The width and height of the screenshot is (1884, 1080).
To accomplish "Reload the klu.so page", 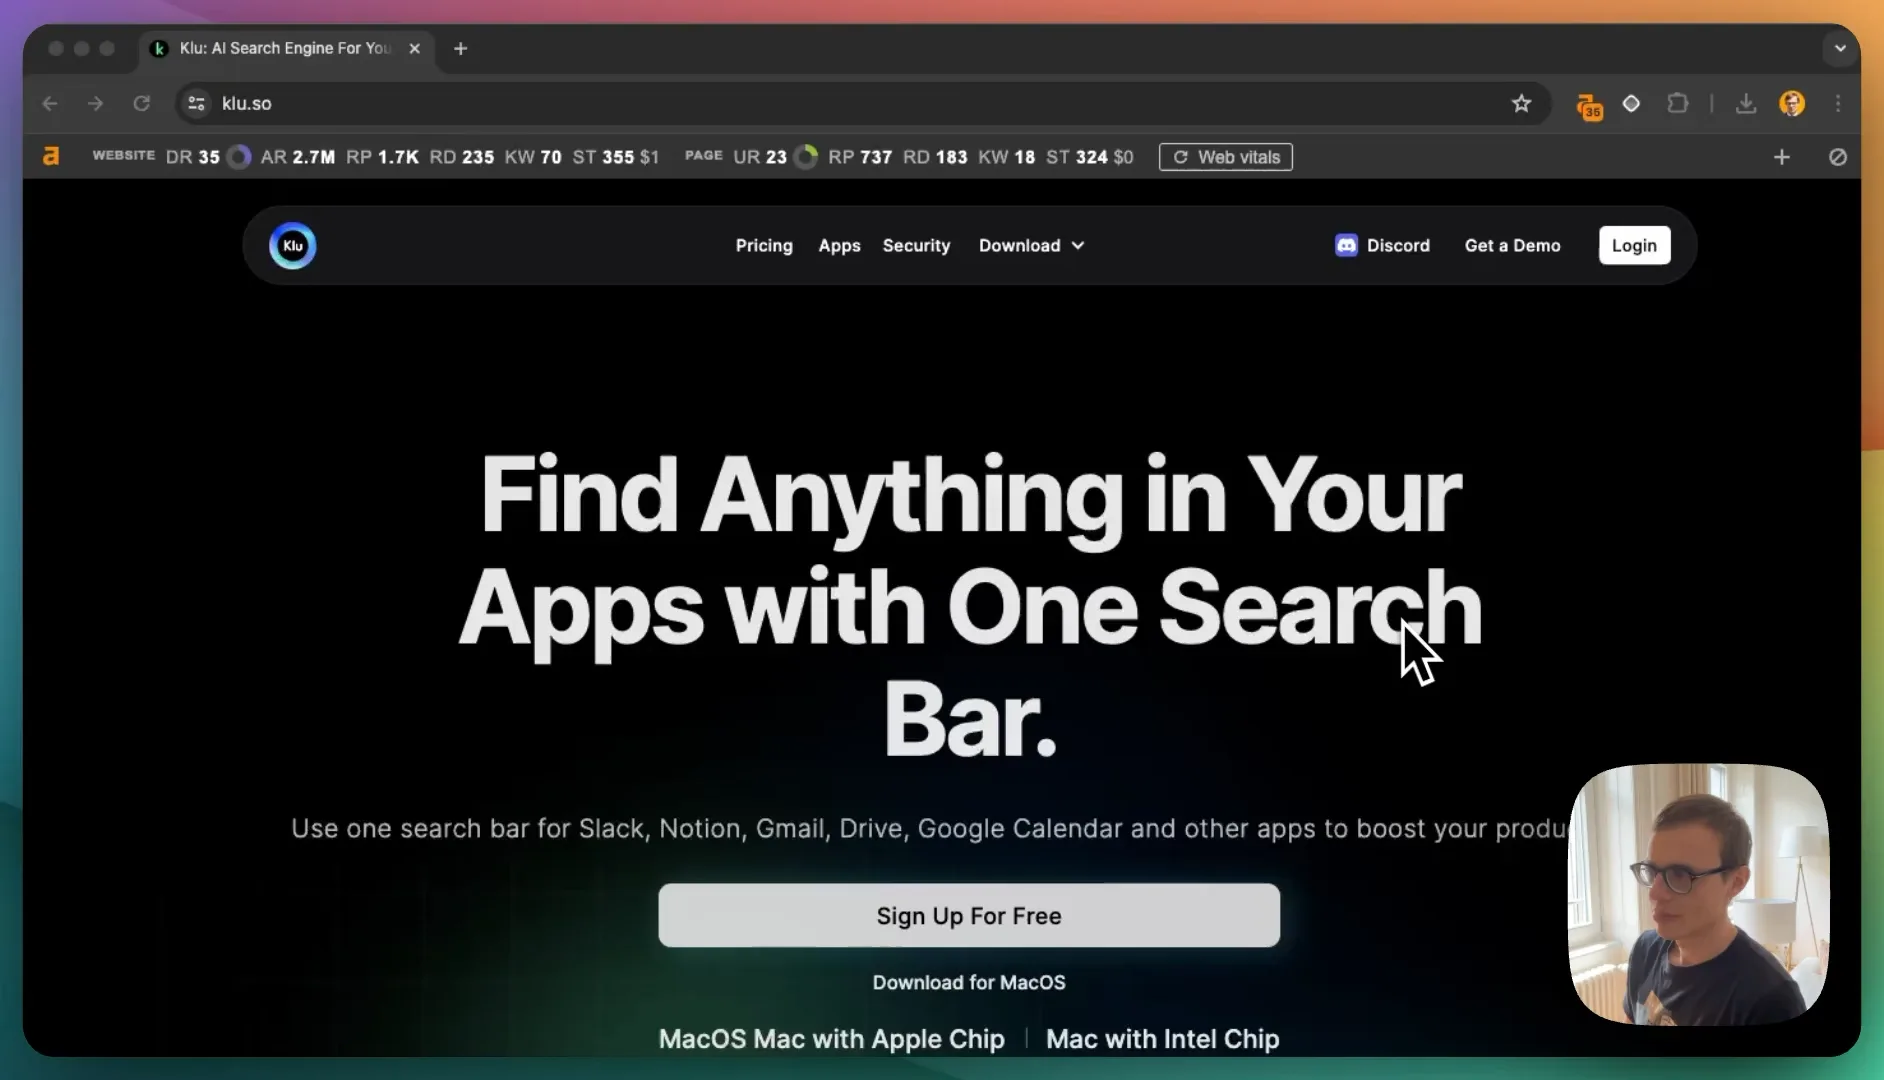I will [x=142, y=103].
